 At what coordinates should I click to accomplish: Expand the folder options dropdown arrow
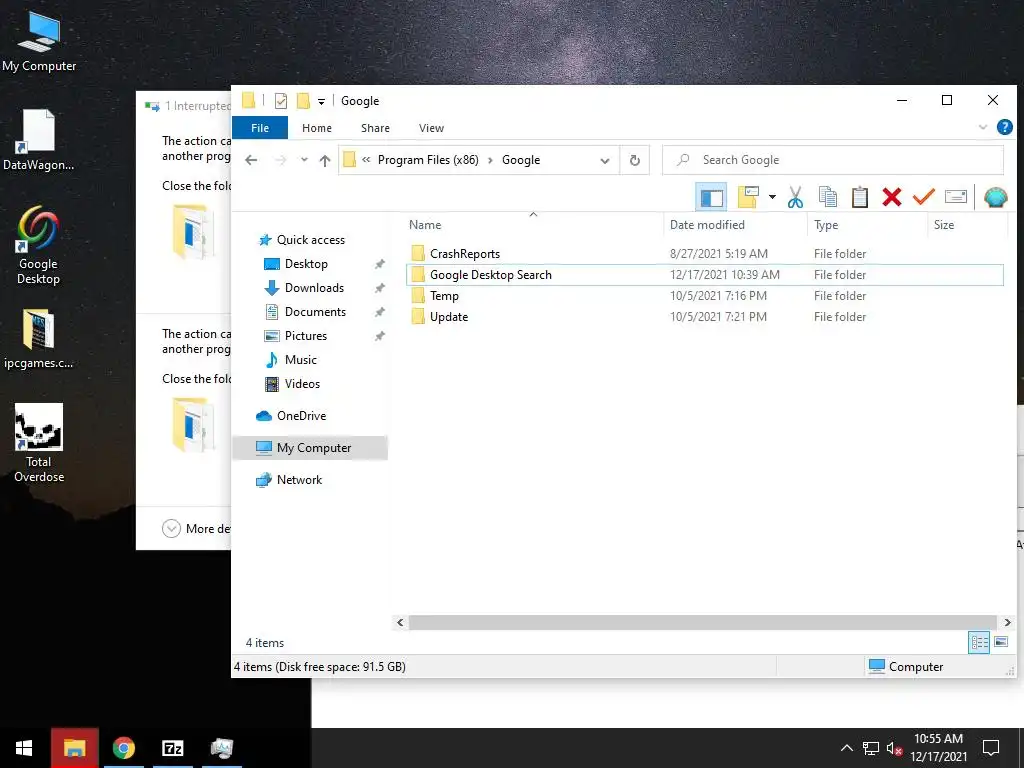point(772,197)
